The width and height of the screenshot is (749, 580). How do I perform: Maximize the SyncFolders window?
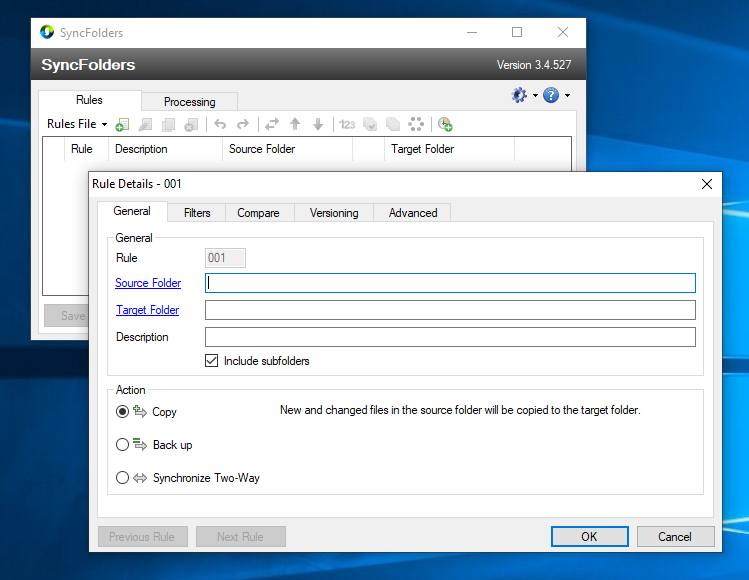point(517,32)
